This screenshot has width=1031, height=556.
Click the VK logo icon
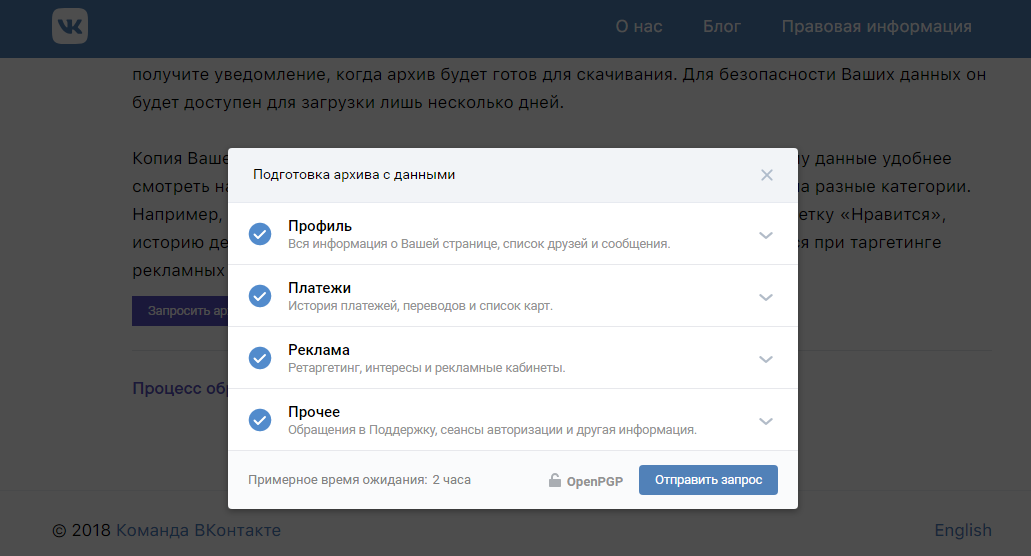coord(70,26)
